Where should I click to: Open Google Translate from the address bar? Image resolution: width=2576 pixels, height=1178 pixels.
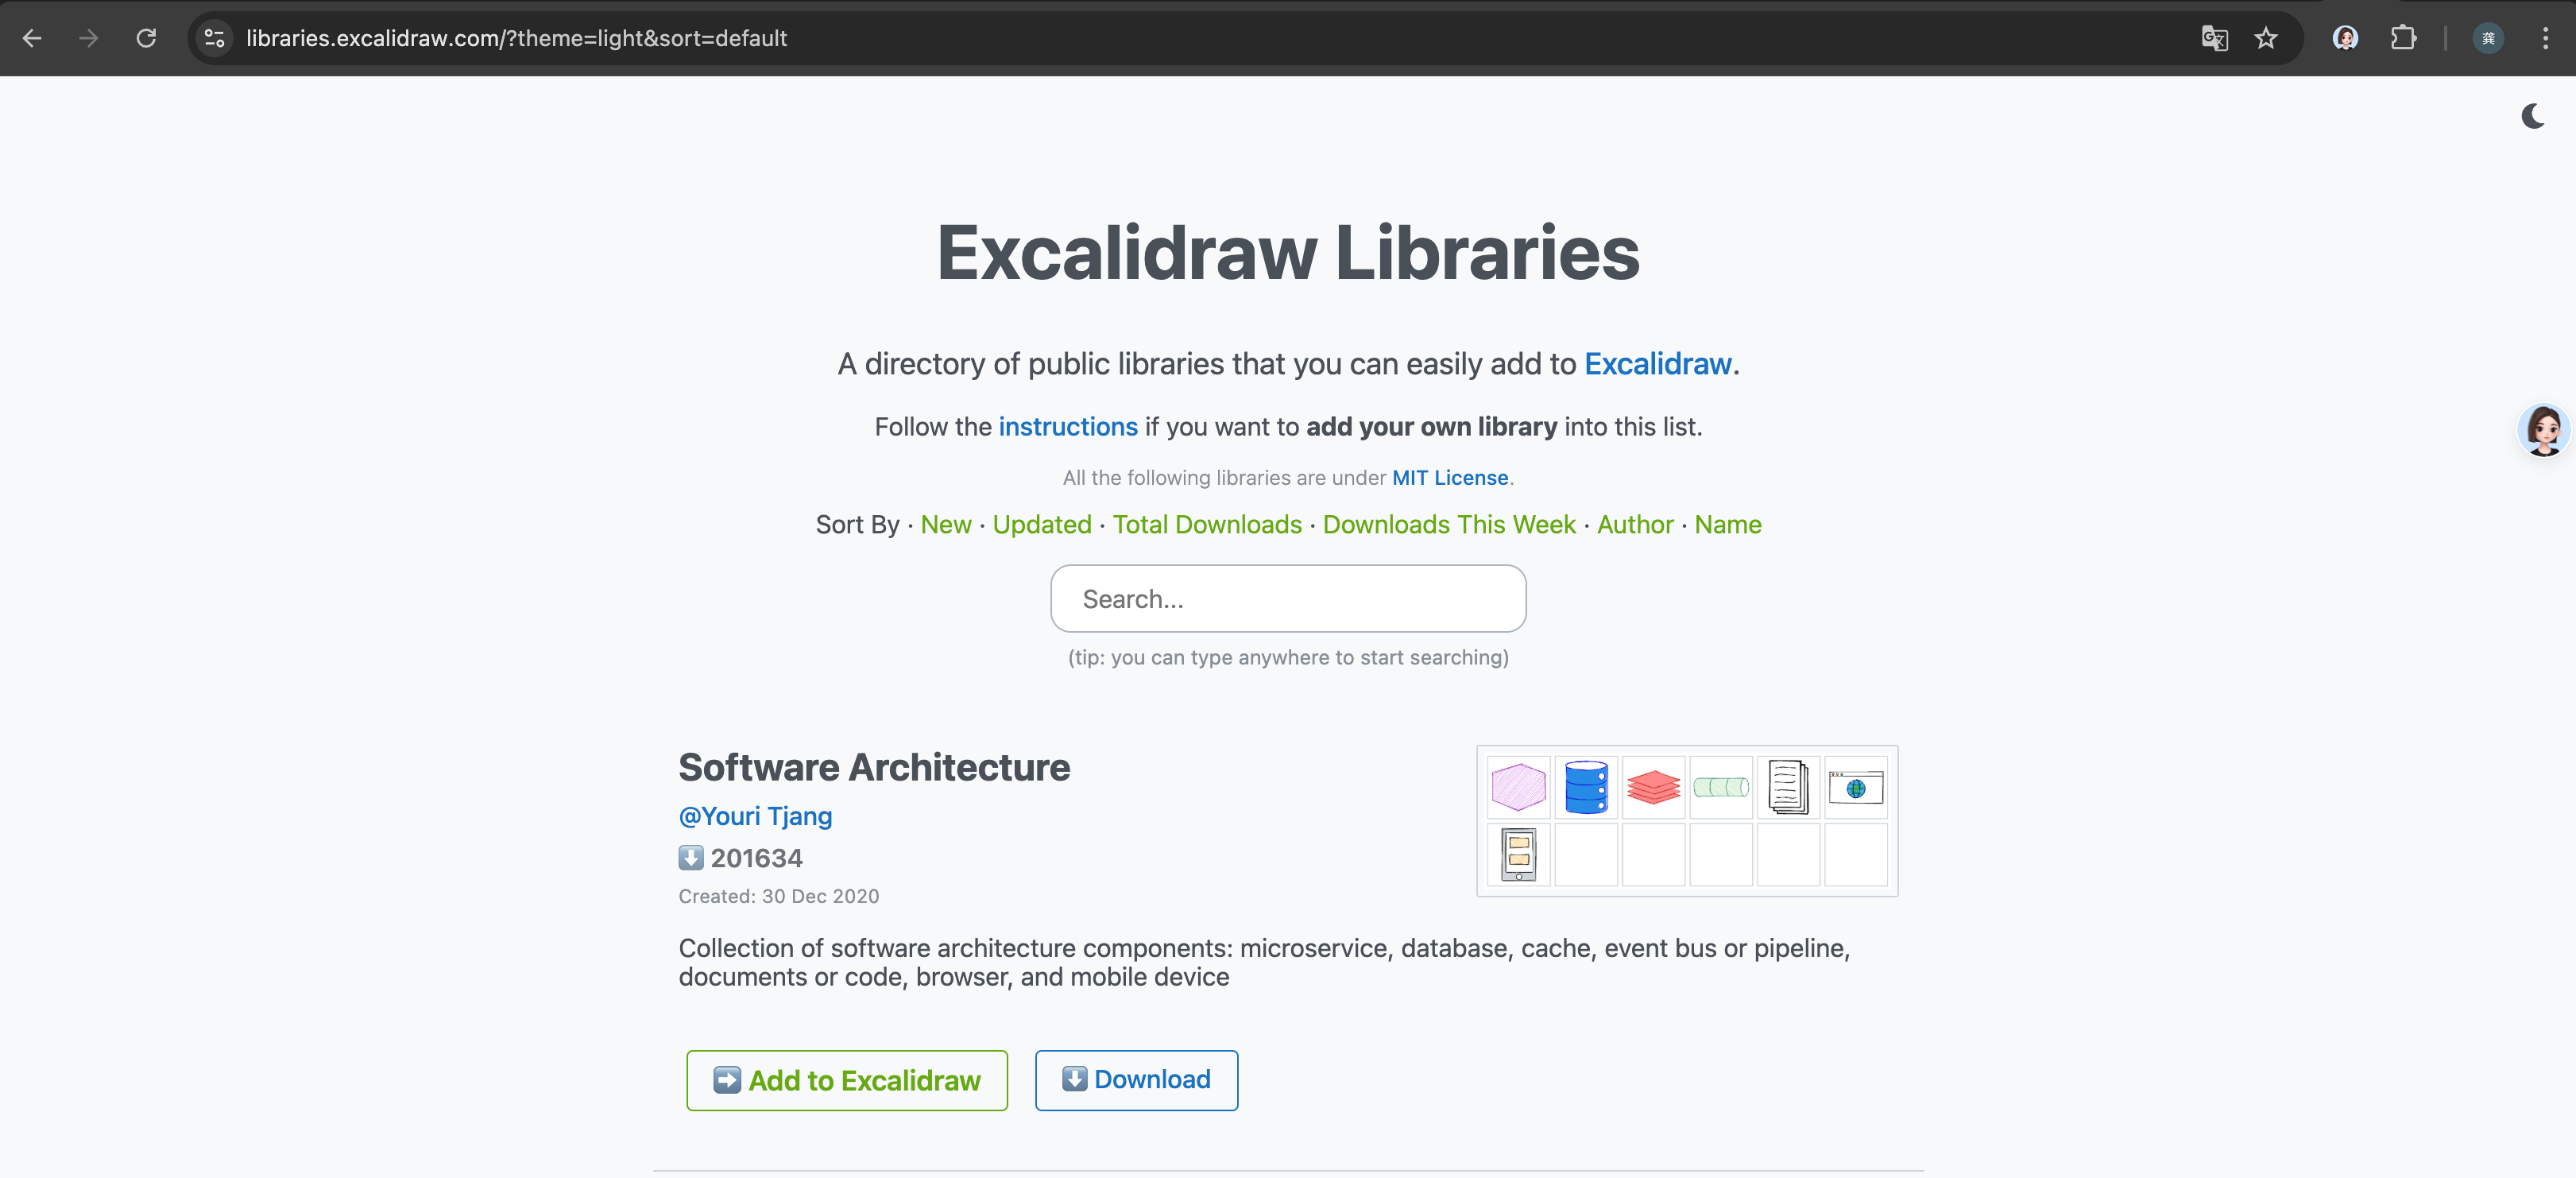2214,38
